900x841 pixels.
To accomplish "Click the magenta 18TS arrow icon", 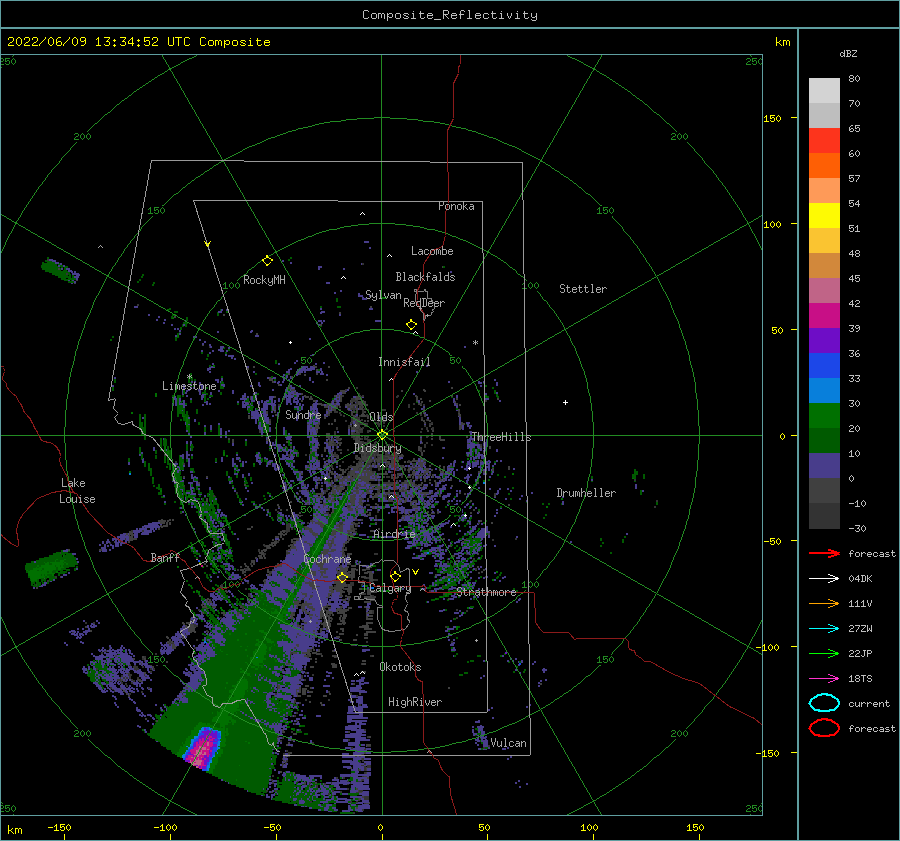I will [x=824, y=679].
